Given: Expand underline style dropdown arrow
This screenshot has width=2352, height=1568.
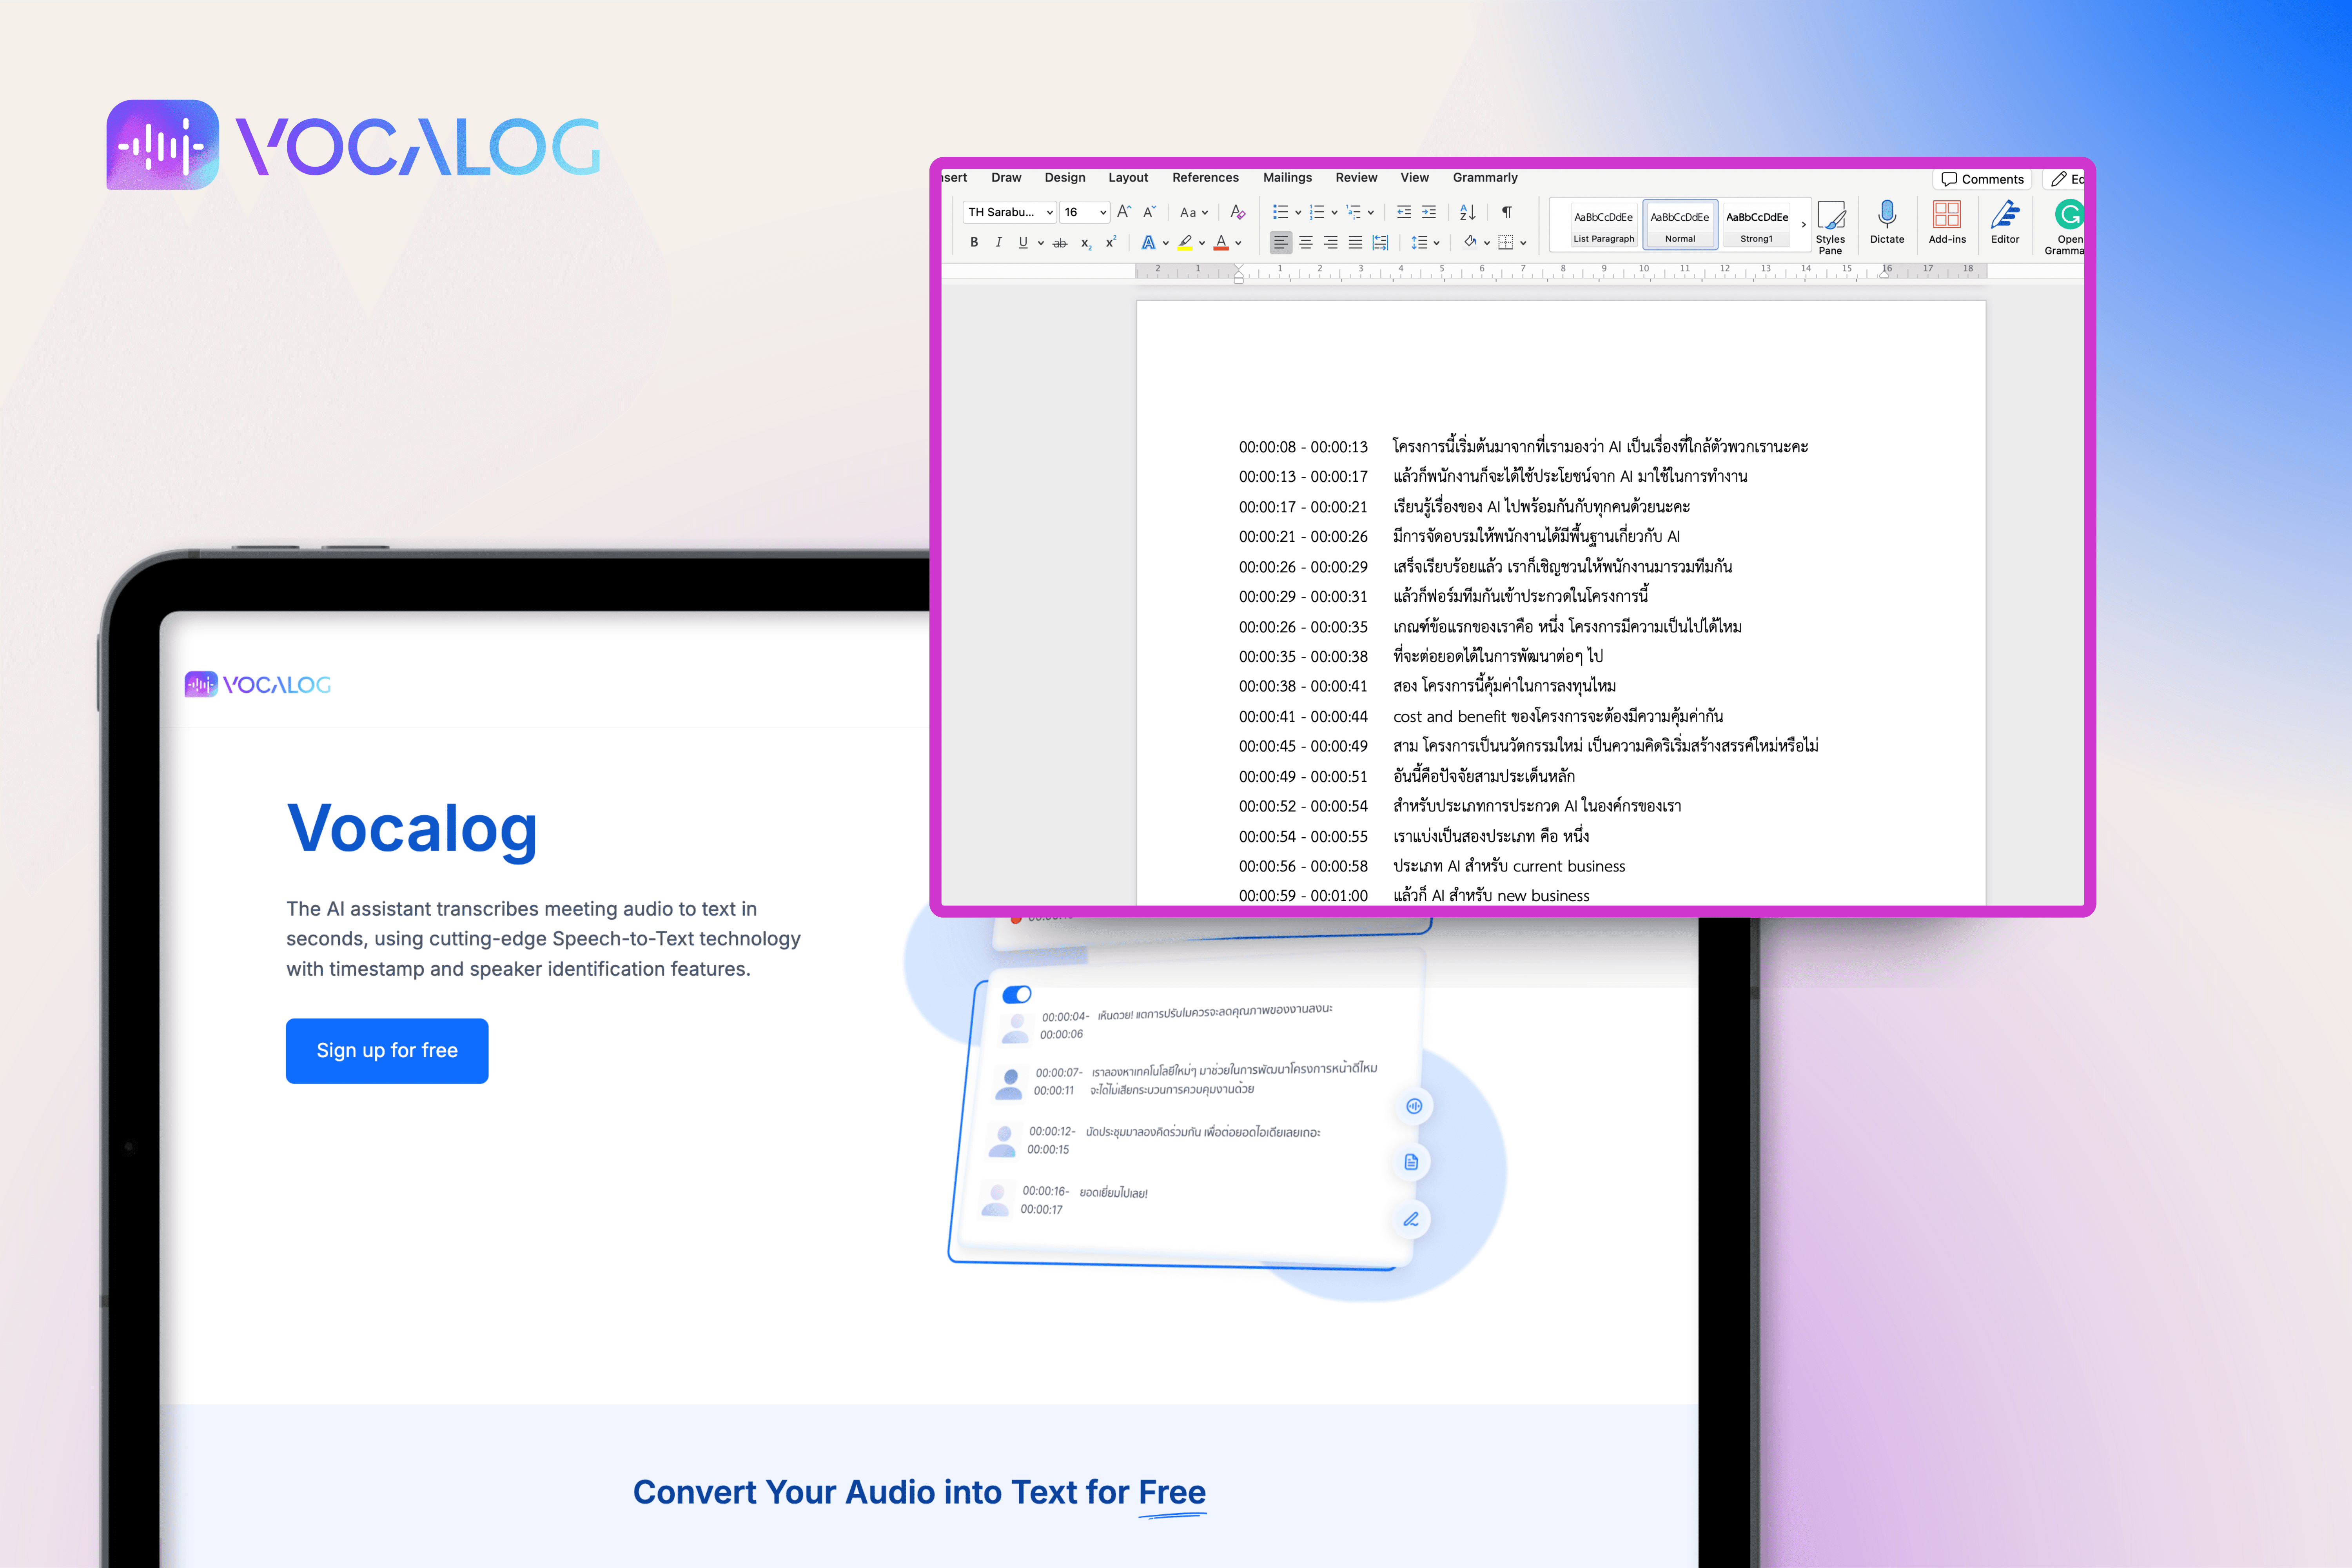Looking at the screenshot, I should (x=1041, y=243).
